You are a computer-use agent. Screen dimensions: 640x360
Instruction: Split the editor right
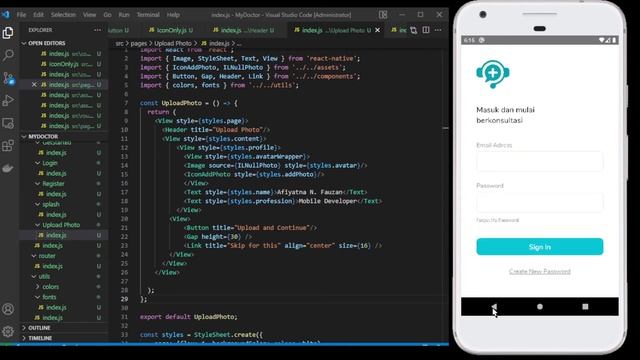[426, 30]
